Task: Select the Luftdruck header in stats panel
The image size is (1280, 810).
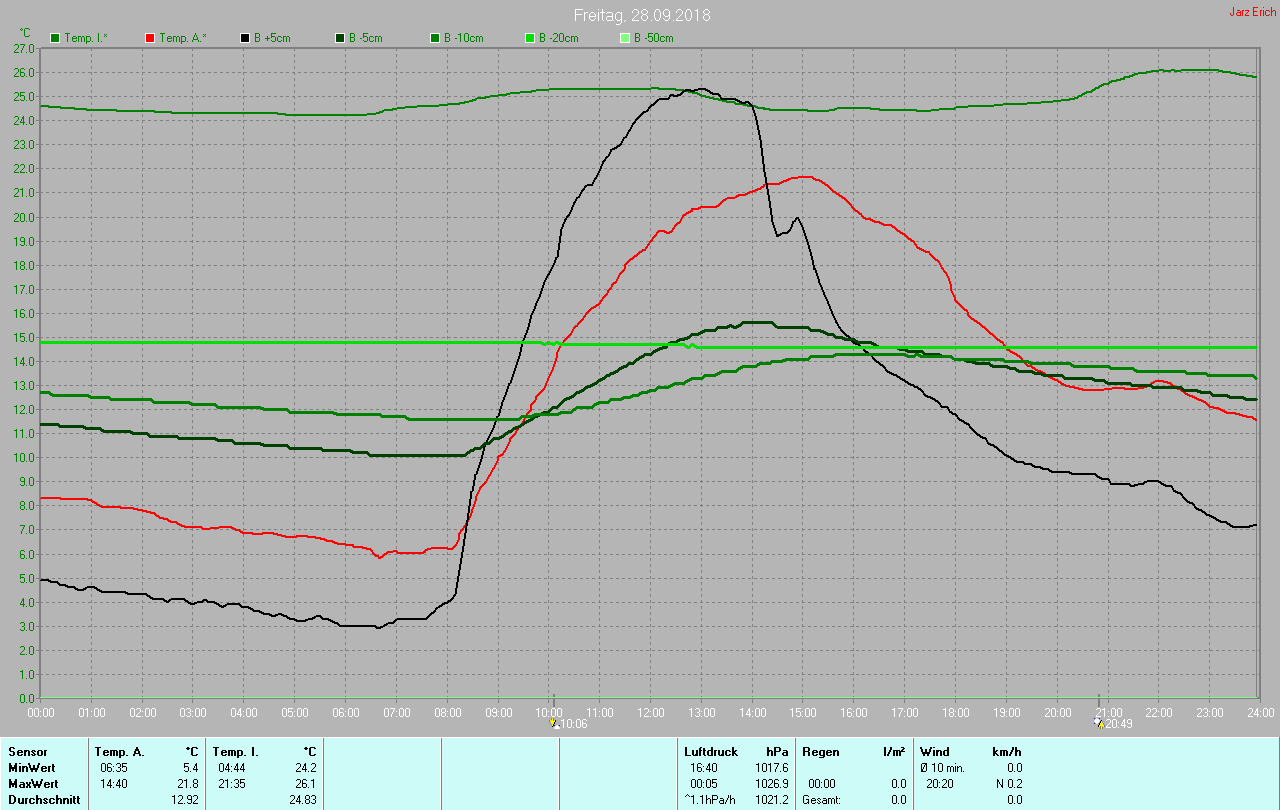Action: 711,751
